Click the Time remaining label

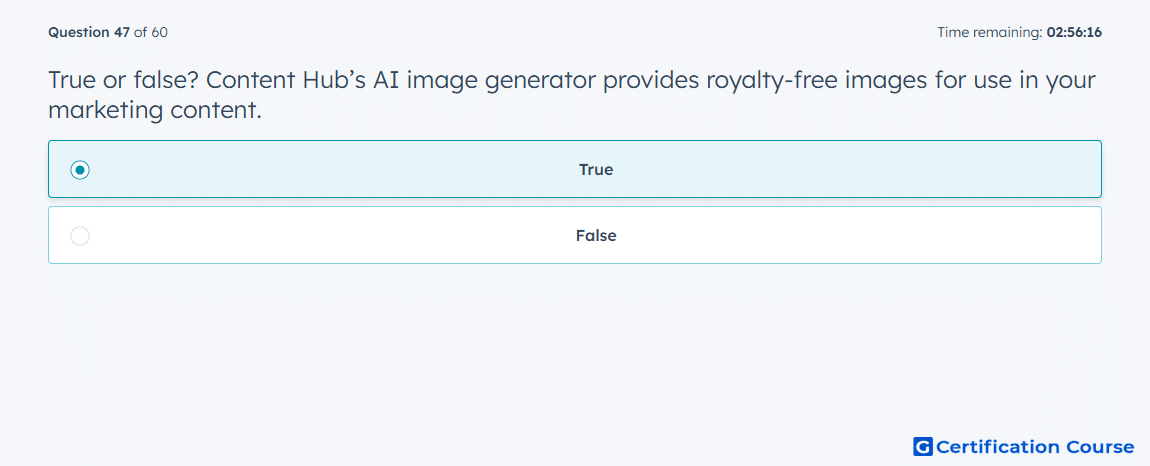990,32
